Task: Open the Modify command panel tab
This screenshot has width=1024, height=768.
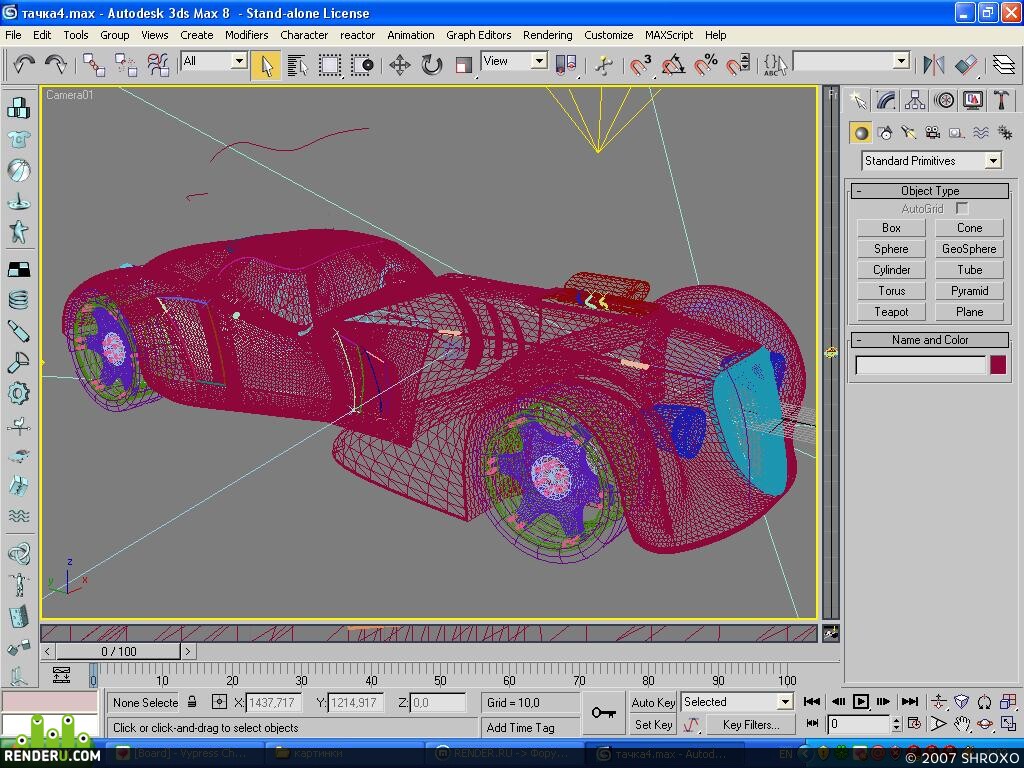Action: click(886, 100)
